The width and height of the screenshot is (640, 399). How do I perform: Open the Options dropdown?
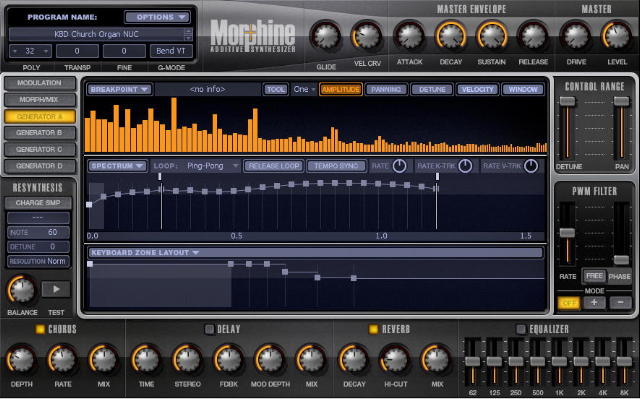[x=157, y=17]
